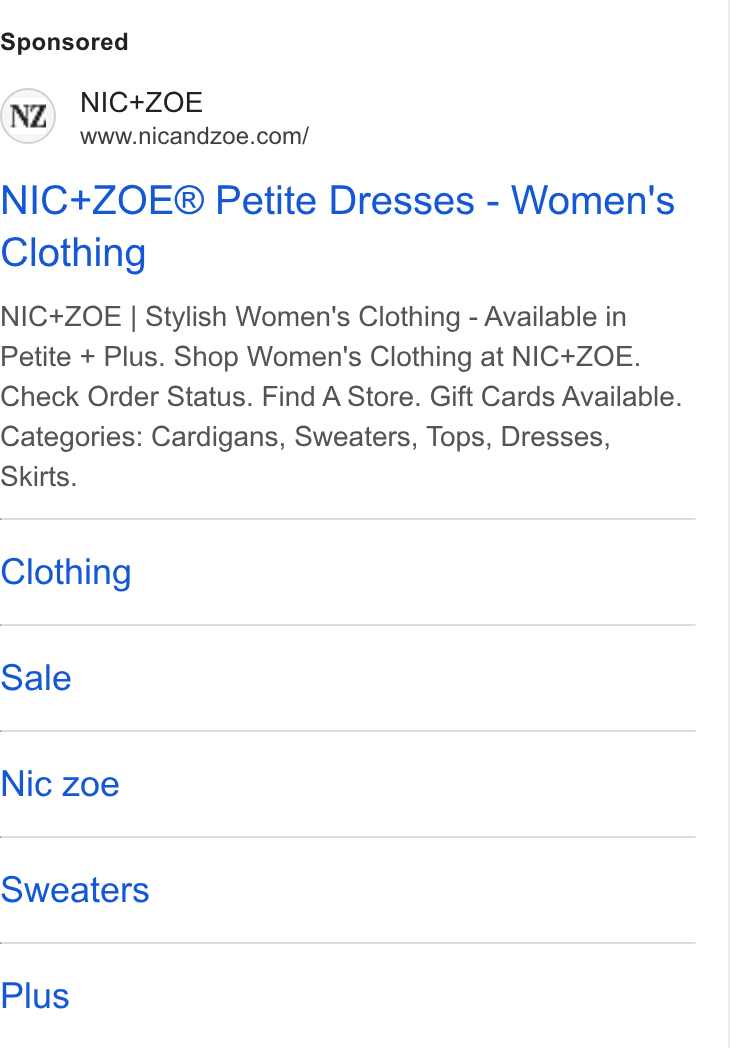The image size is (730, 1048).
Task: Click the www.nicandzoe.com display URL
Action: pyautogui.click(x=194, y=136)
